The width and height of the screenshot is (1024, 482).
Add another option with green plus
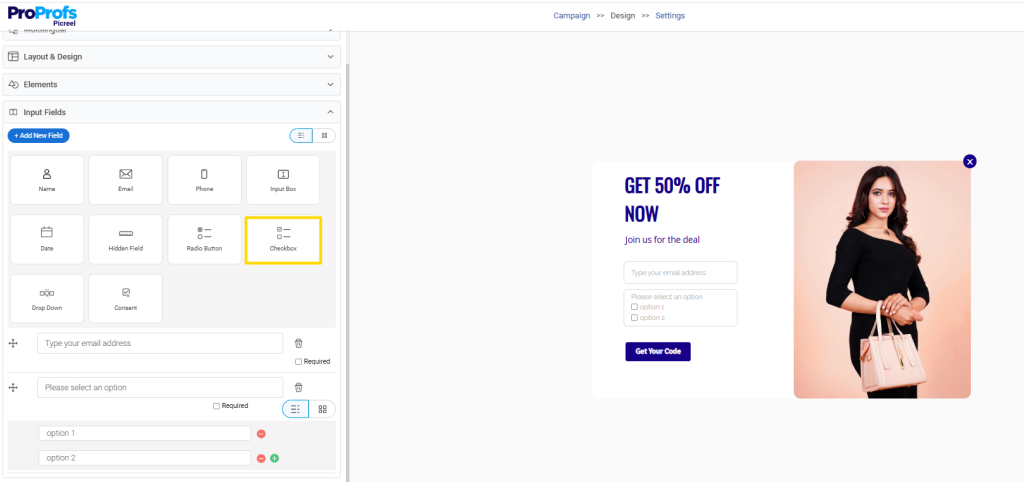274,458
